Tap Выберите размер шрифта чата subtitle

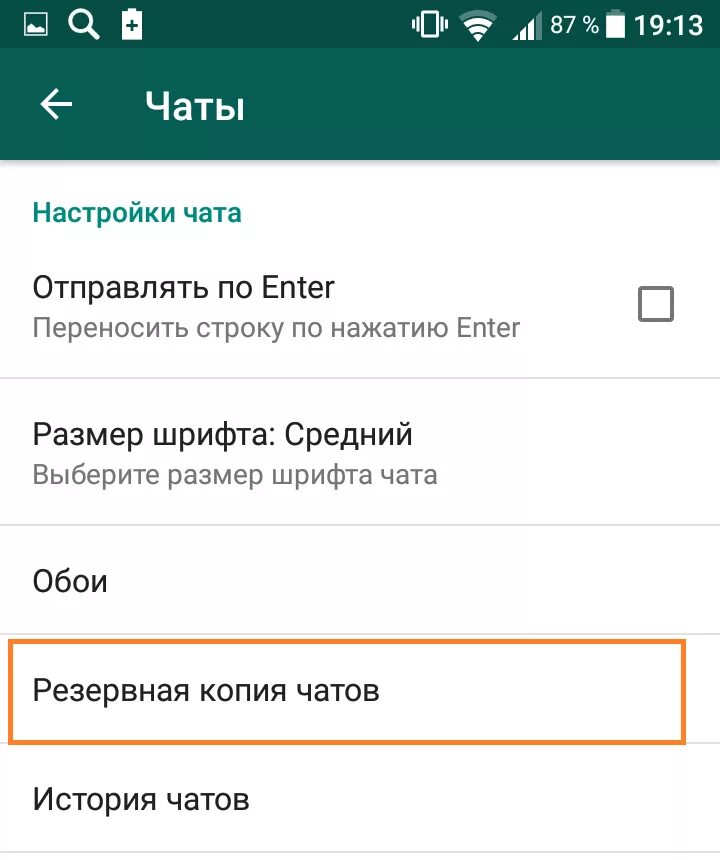[x=235, y=475]
